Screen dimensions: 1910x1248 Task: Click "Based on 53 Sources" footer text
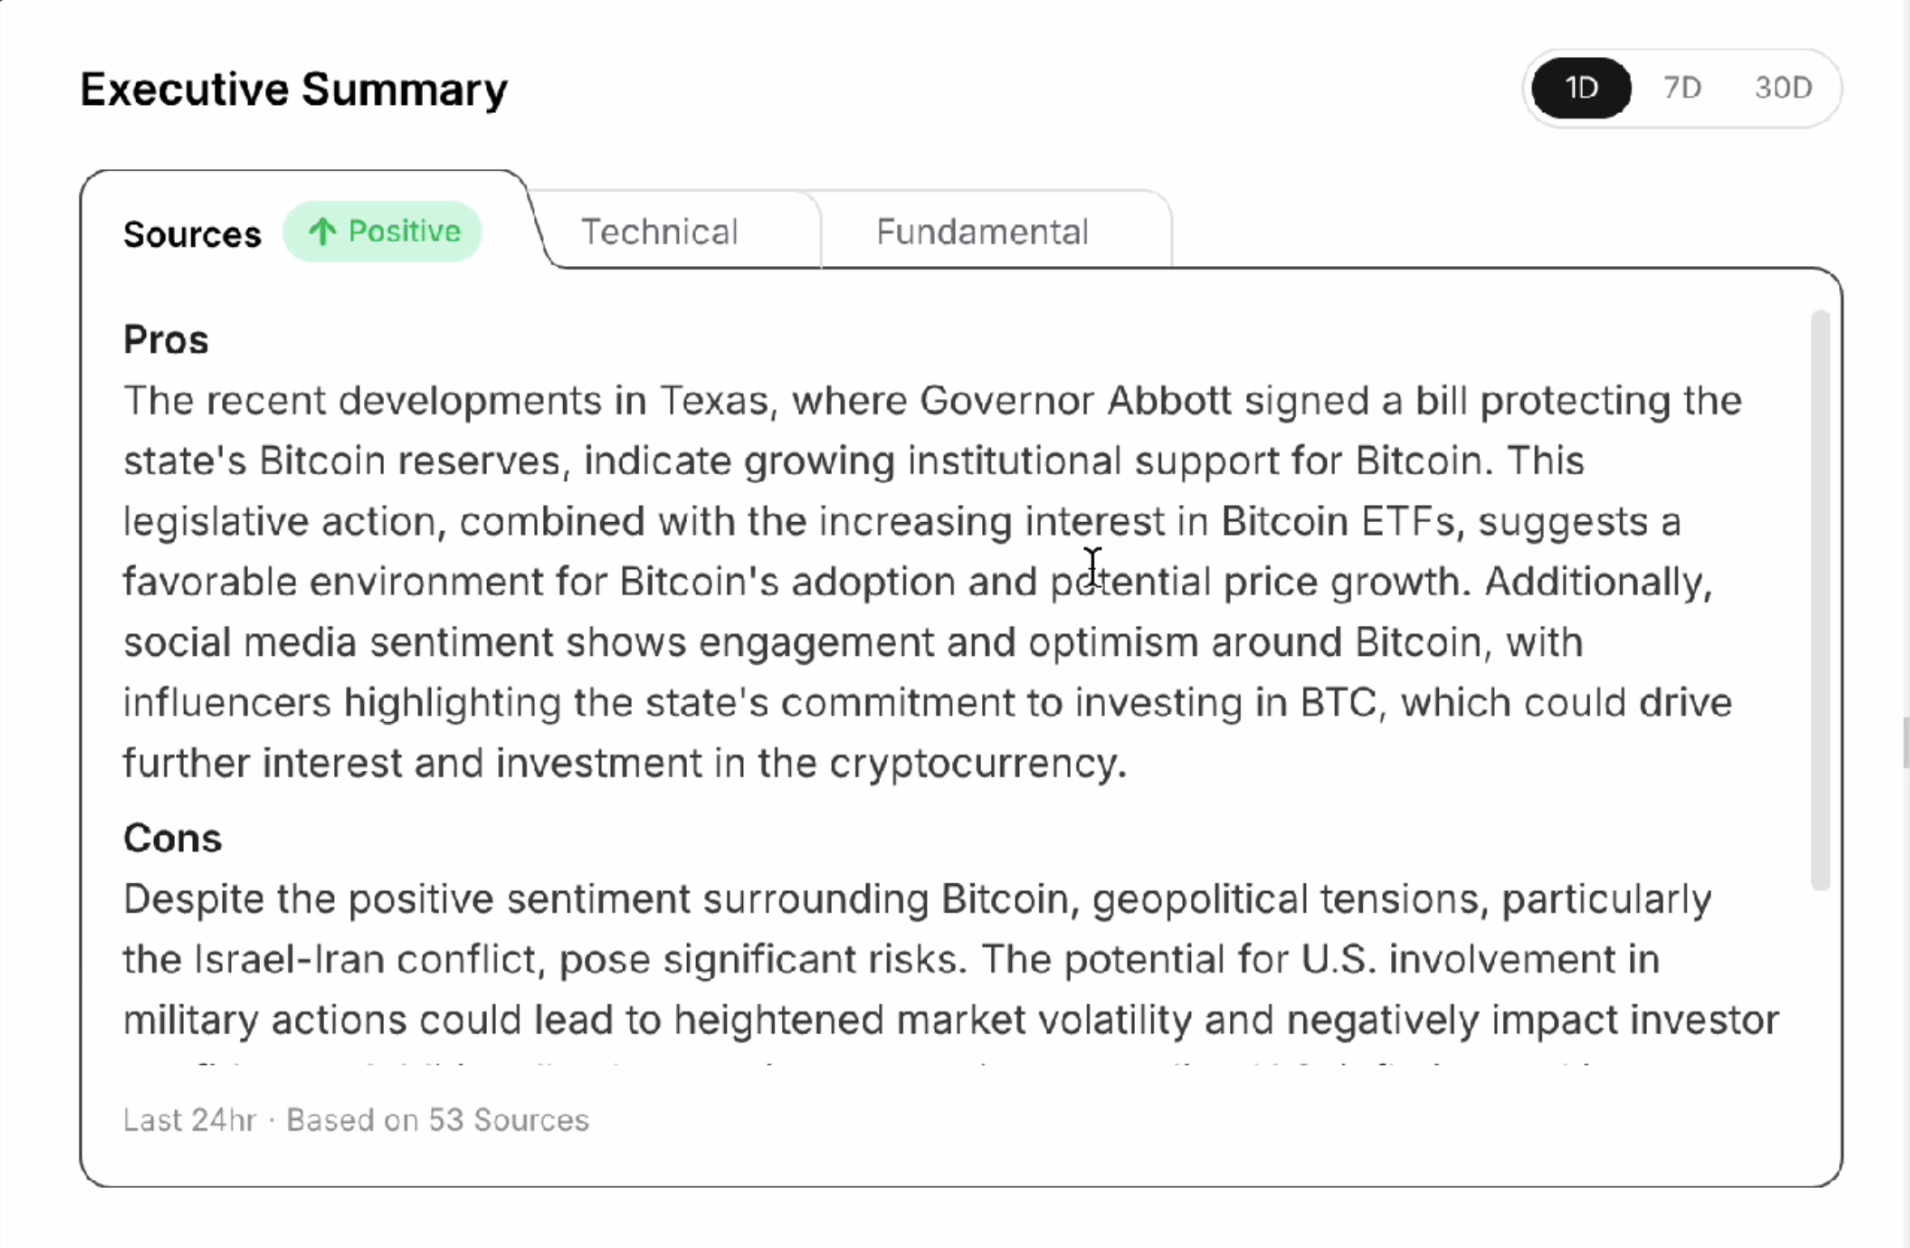coord(438,1120)
